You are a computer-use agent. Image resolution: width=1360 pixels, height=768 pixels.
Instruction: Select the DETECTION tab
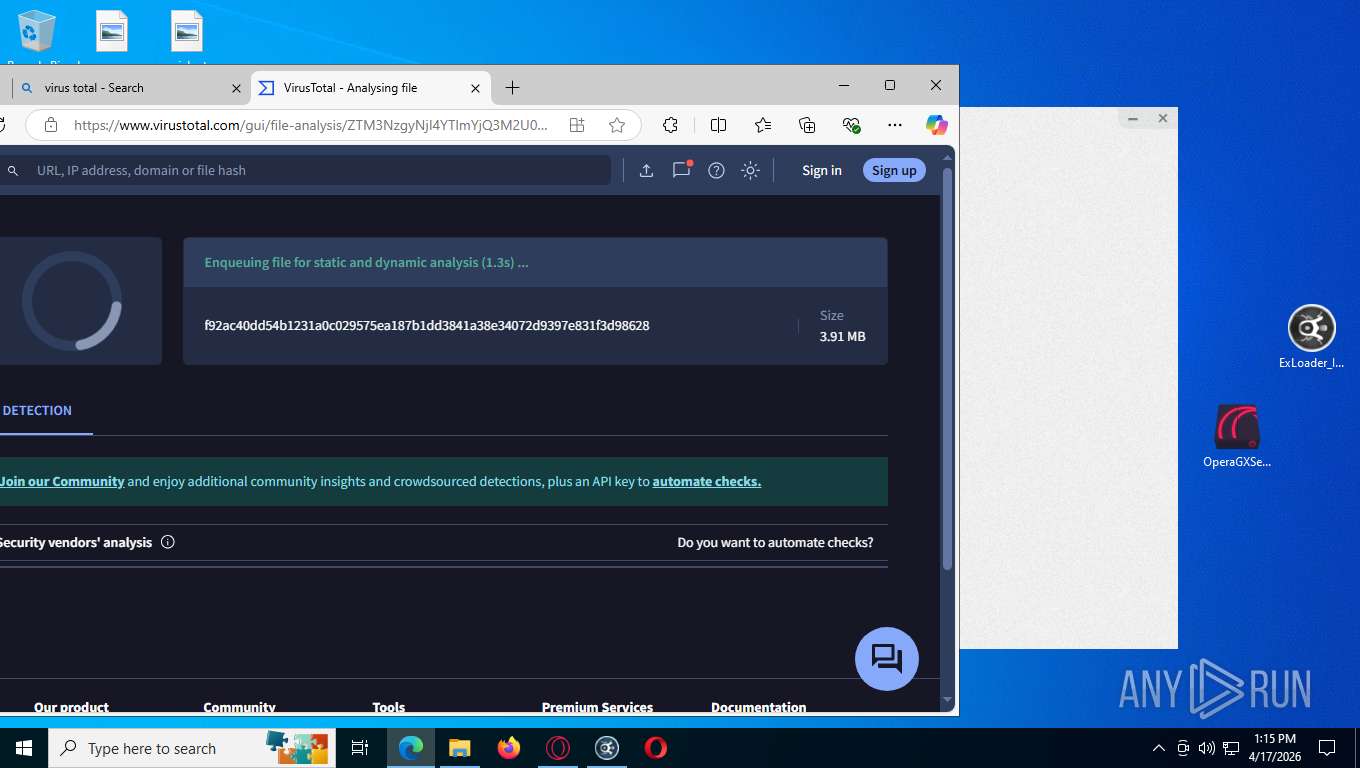tap(37, 410)
